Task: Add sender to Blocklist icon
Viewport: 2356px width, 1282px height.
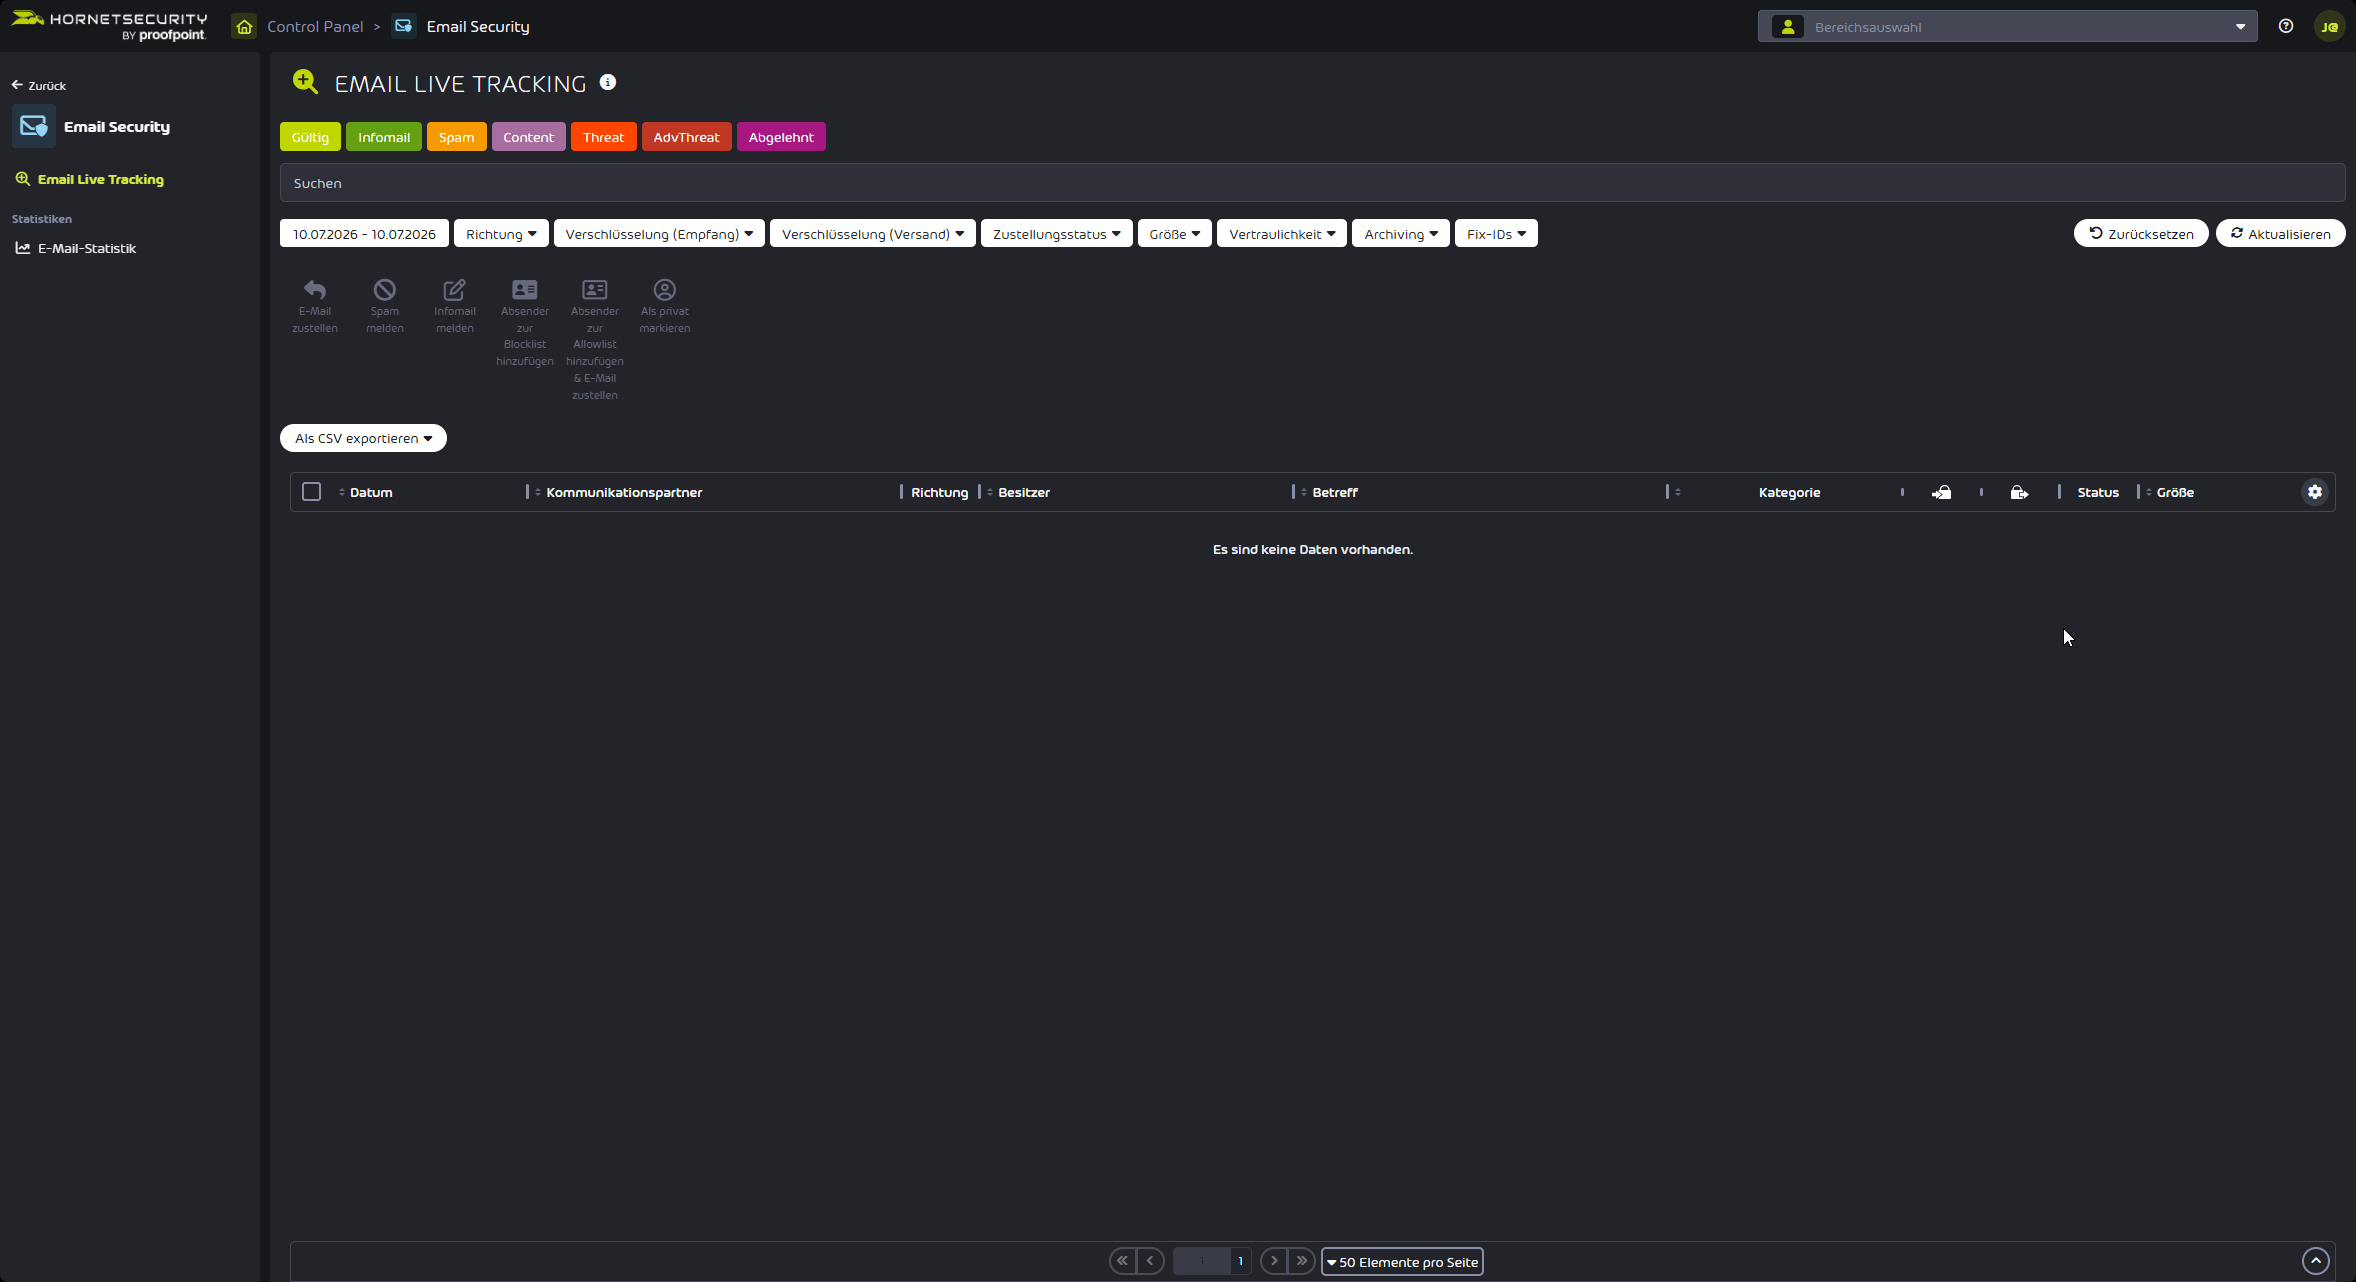Action: coord(525,290)
